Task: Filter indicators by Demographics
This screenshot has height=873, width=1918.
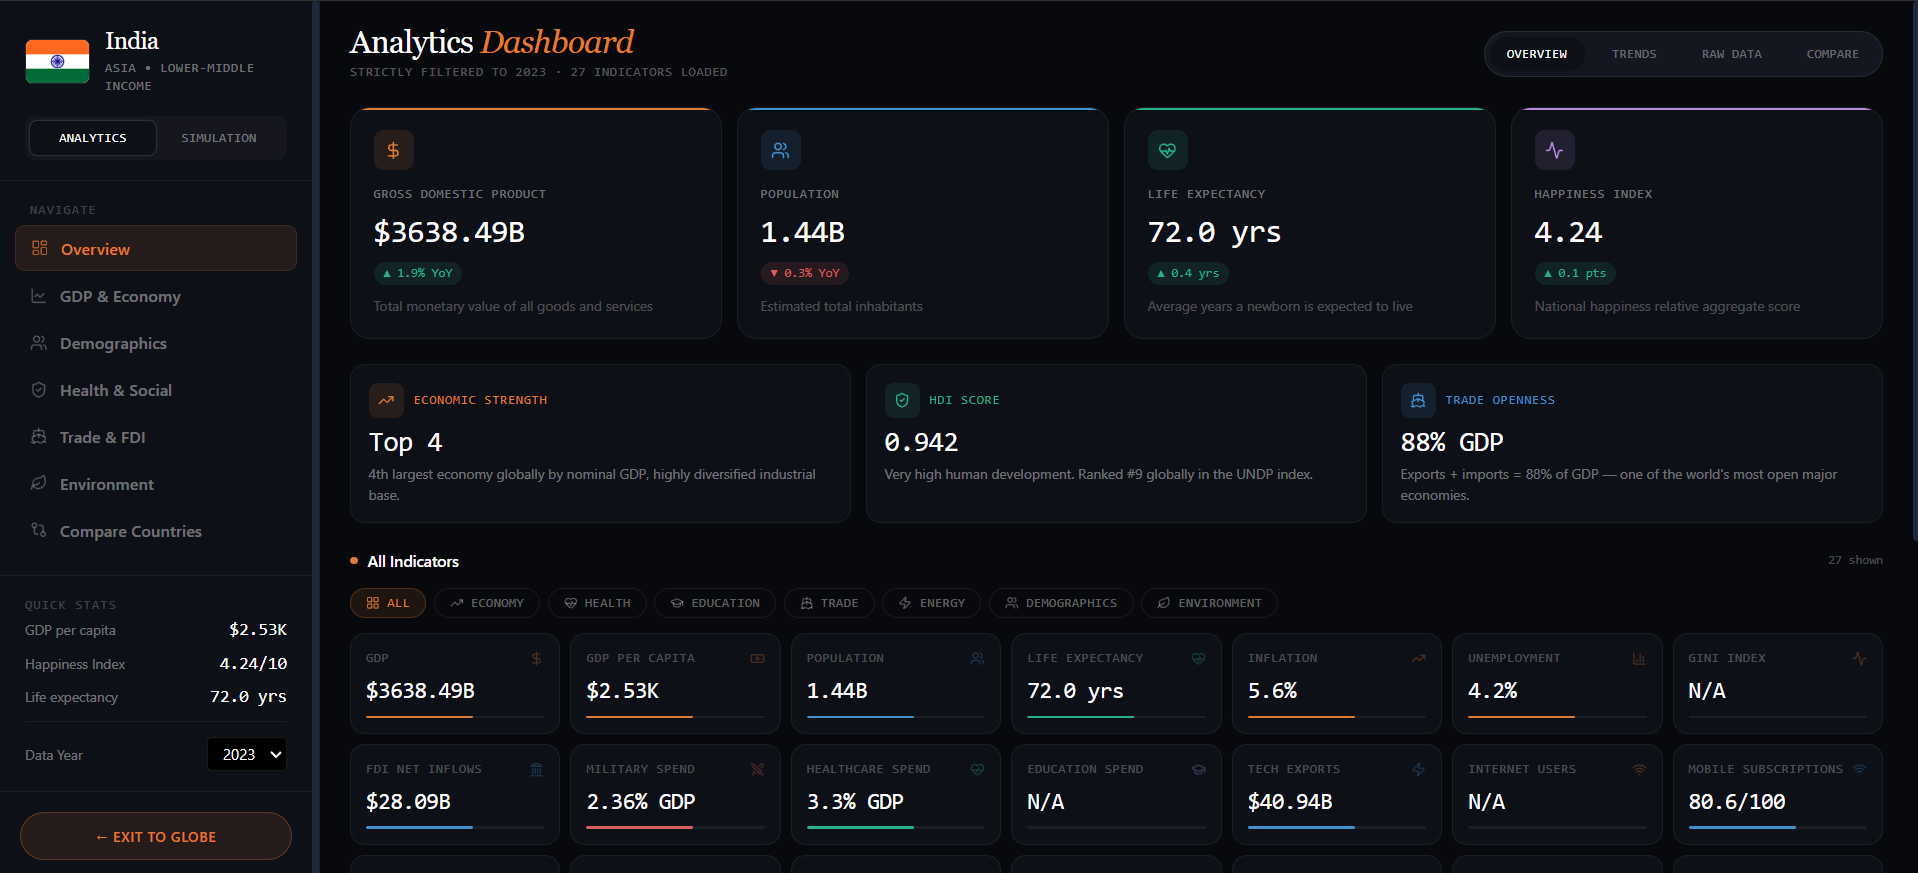Action: point(1061,603)
